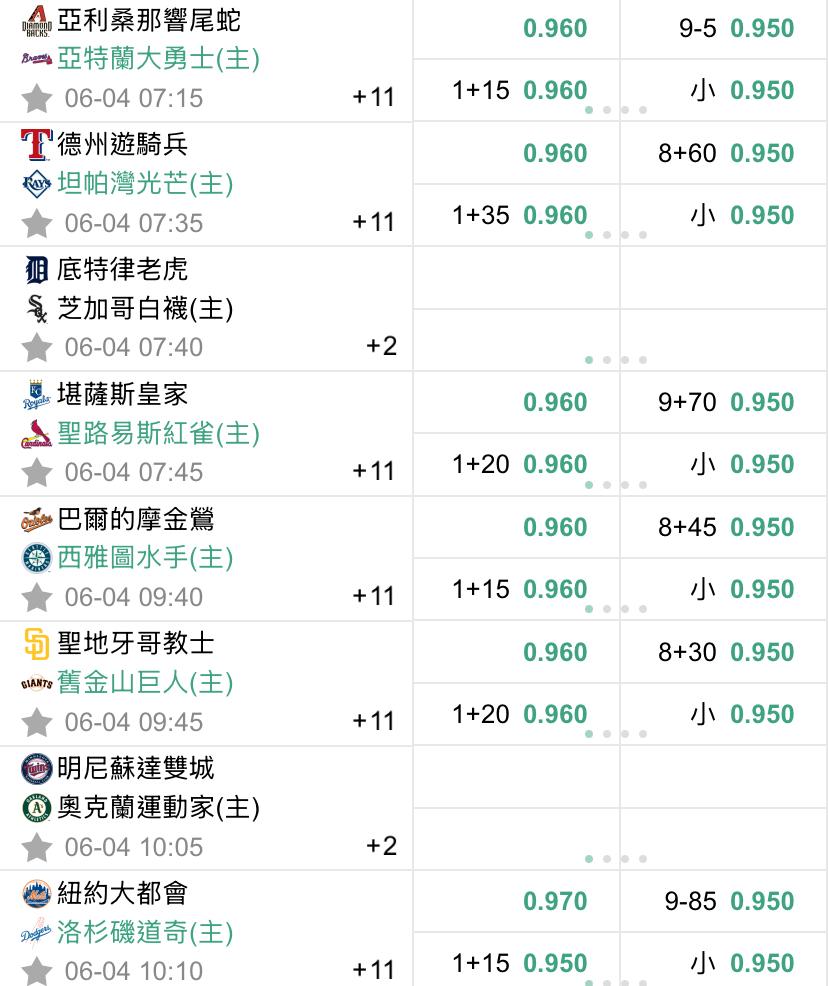Expand +2 markets for Tigers game

click(x=381, y=346)
